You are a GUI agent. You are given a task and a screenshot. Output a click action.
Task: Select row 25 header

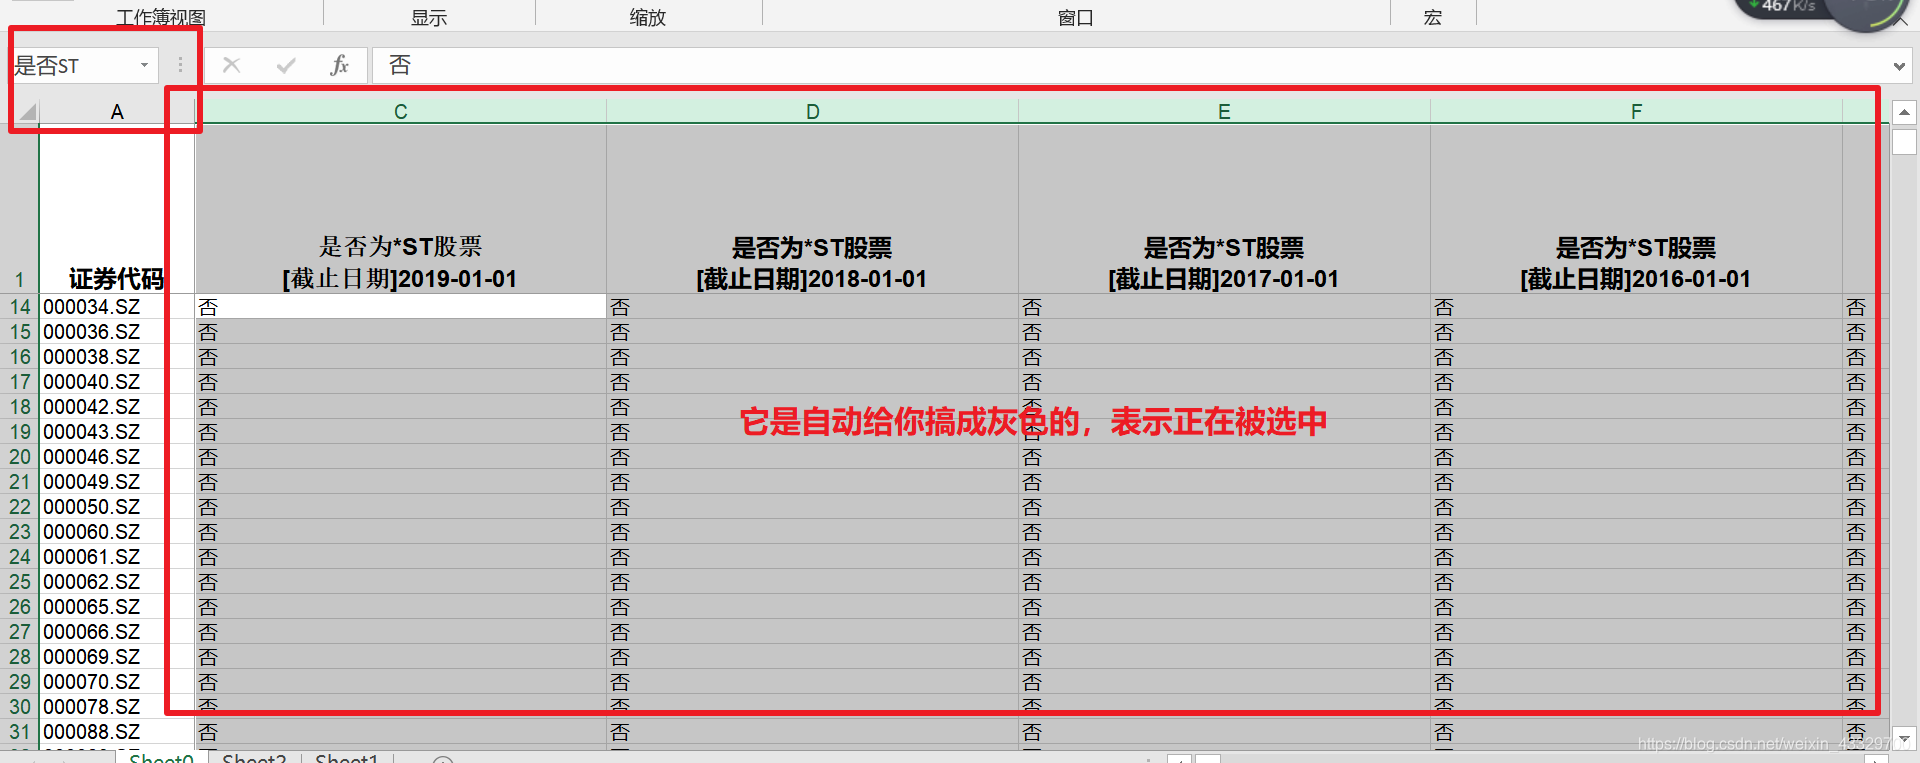point(20,581)
